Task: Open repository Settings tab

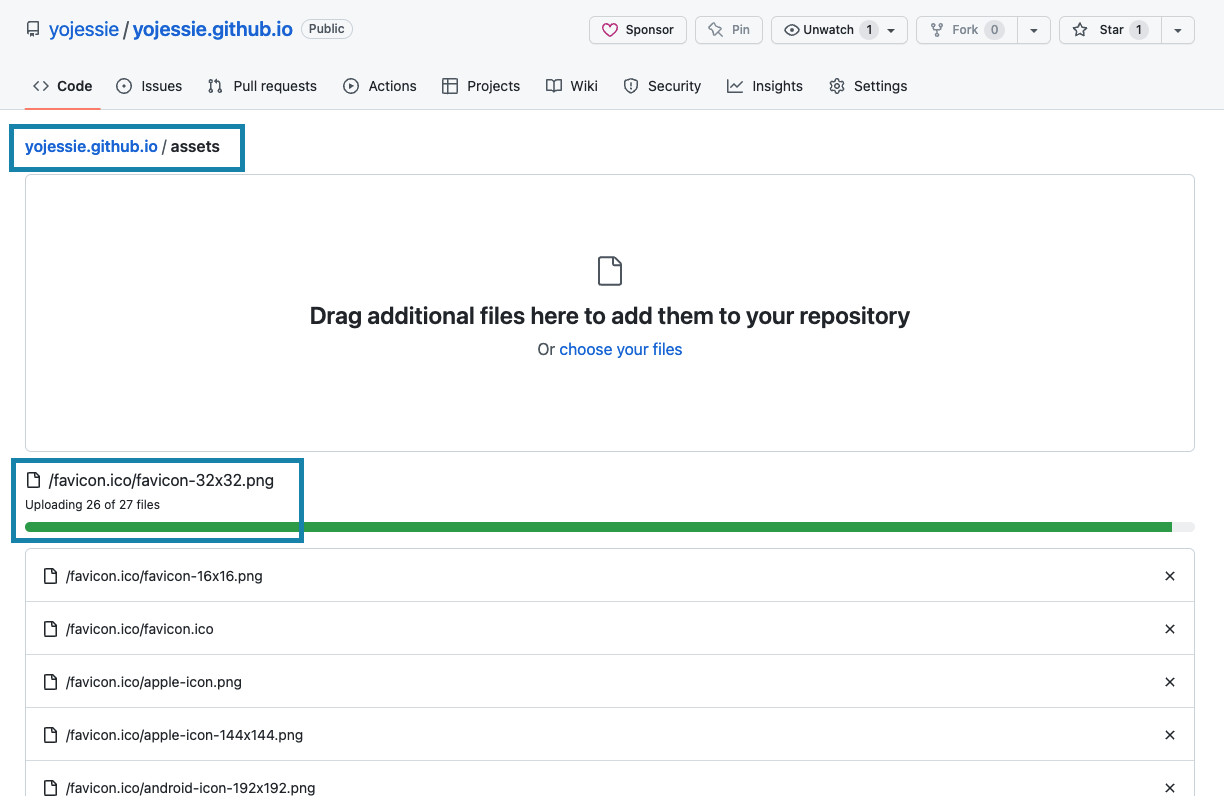Action: (868, 86)
